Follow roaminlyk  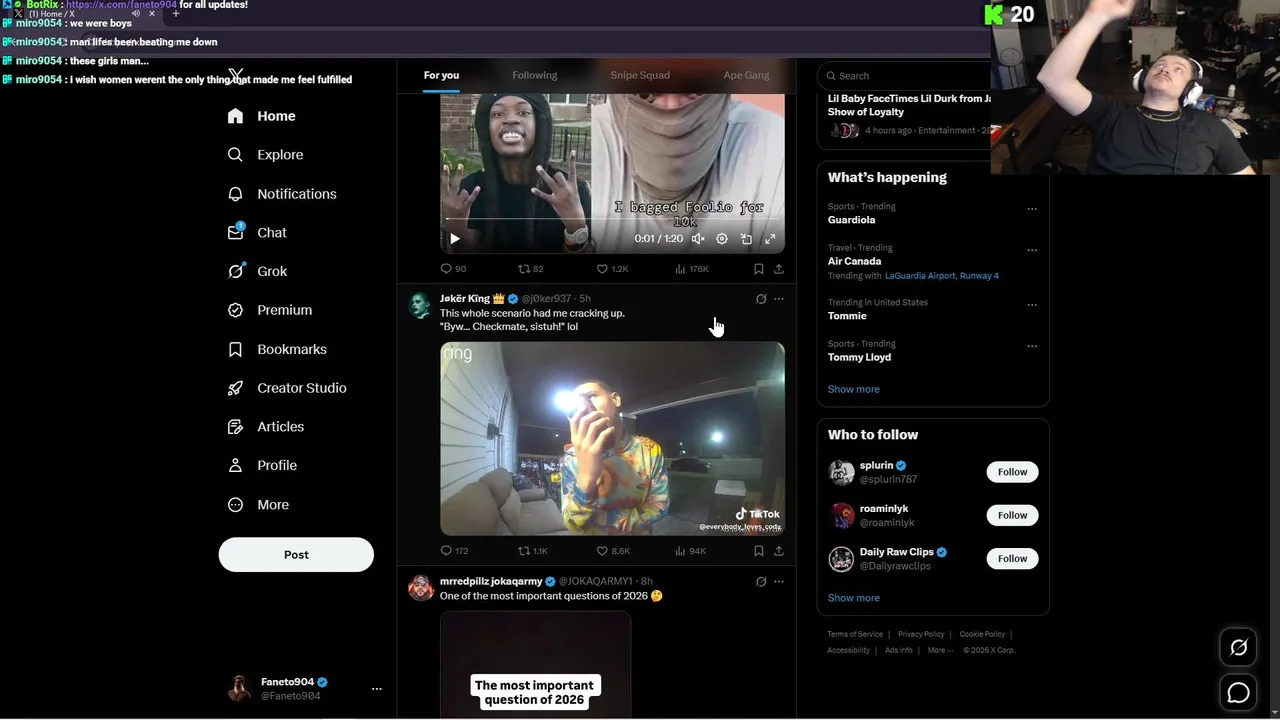point(1012,515)
